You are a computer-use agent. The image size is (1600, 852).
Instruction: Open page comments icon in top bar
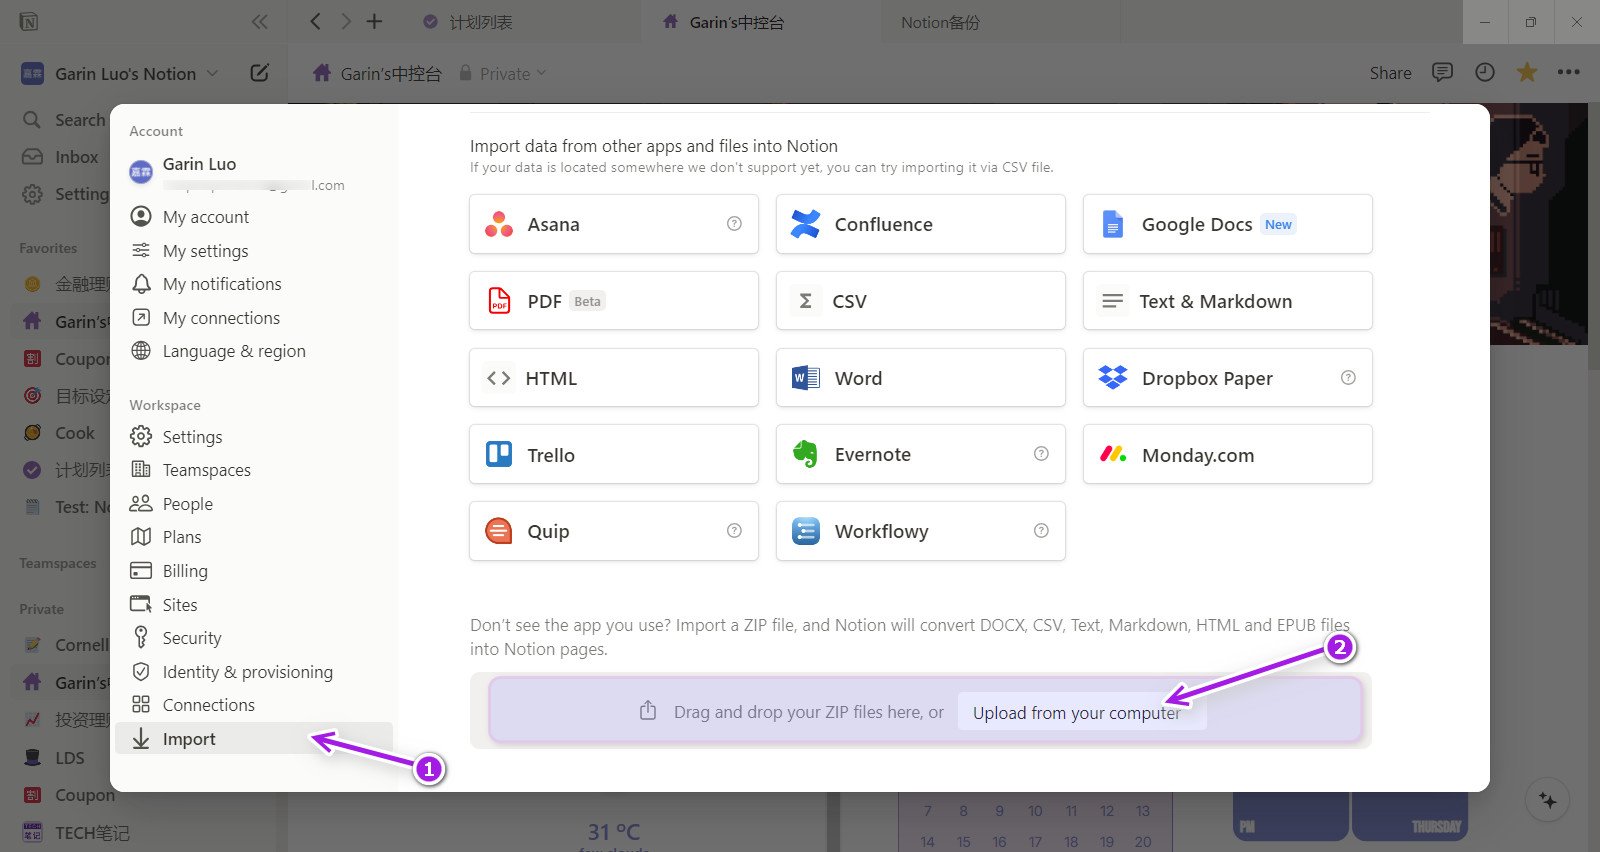(x=1442, y=72)
